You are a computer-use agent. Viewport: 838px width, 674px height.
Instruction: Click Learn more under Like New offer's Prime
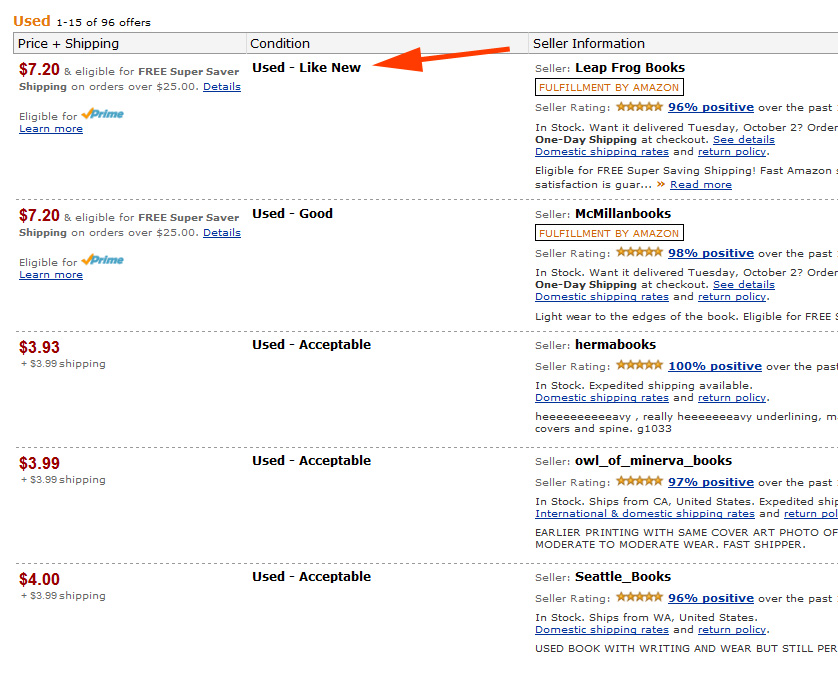pyautogui.click(x=51, y=129)
